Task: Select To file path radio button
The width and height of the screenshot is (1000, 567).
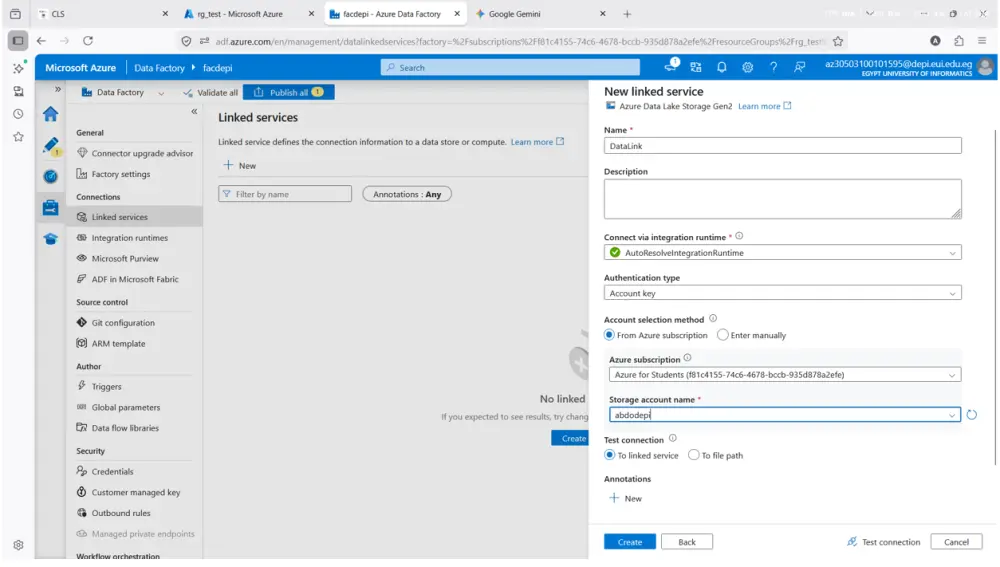Action: click(x=693, y=455)
